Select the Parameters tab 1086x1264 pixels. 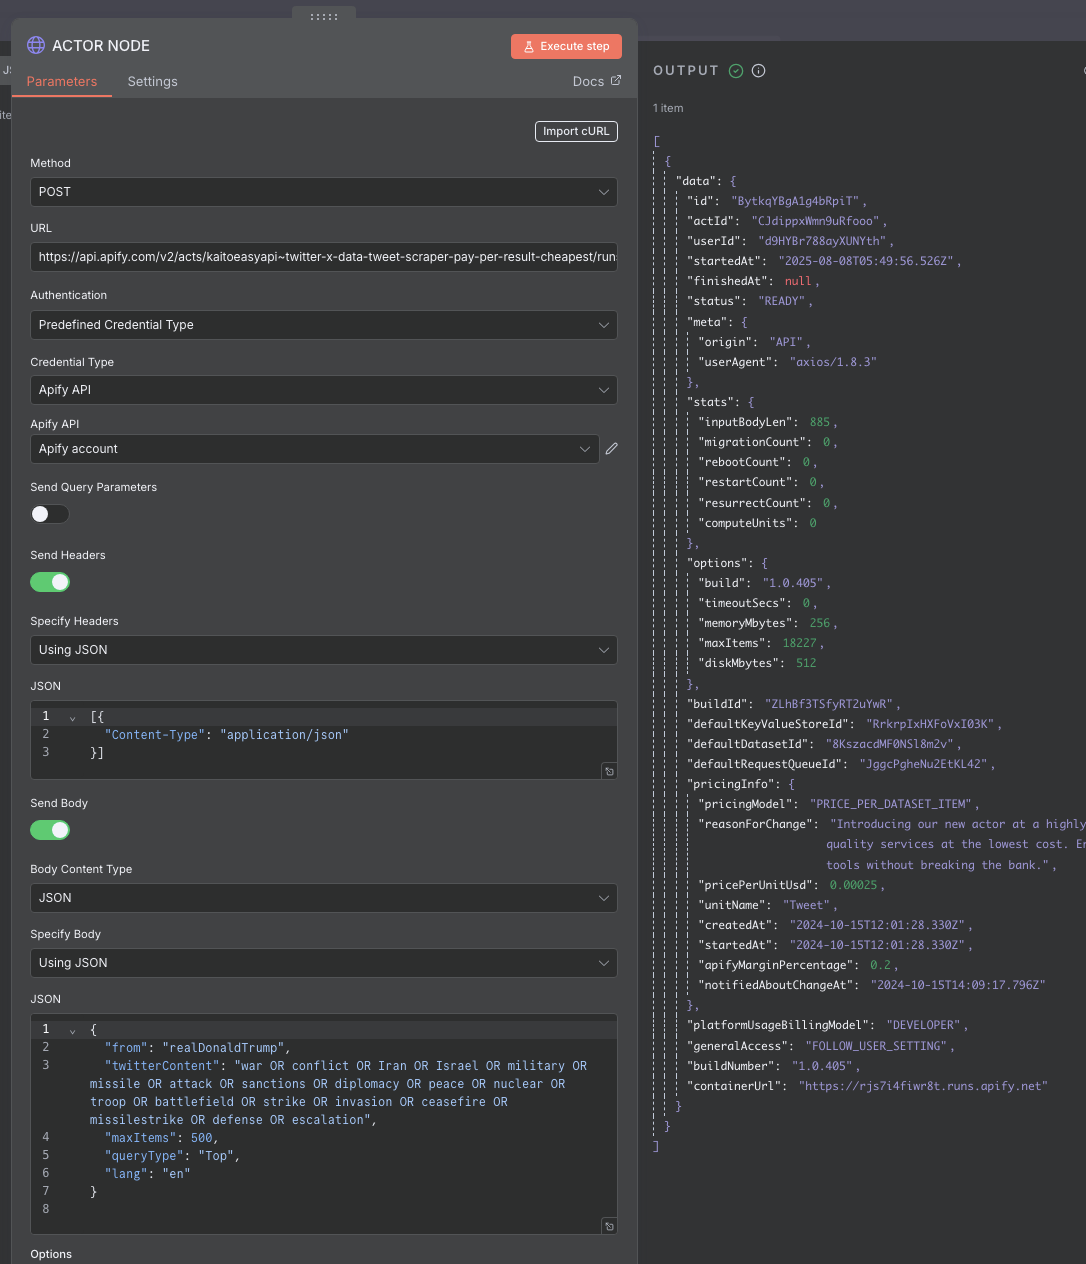tap(62, 82)
